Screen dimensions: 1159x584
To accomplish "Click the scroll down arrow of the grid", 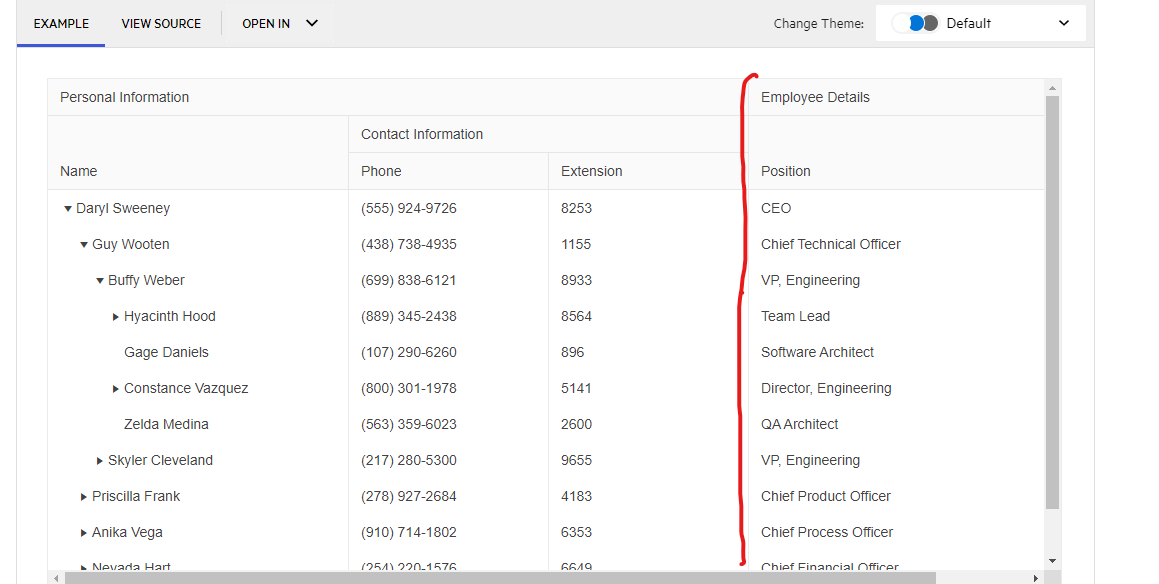I will coord(1052,561).
